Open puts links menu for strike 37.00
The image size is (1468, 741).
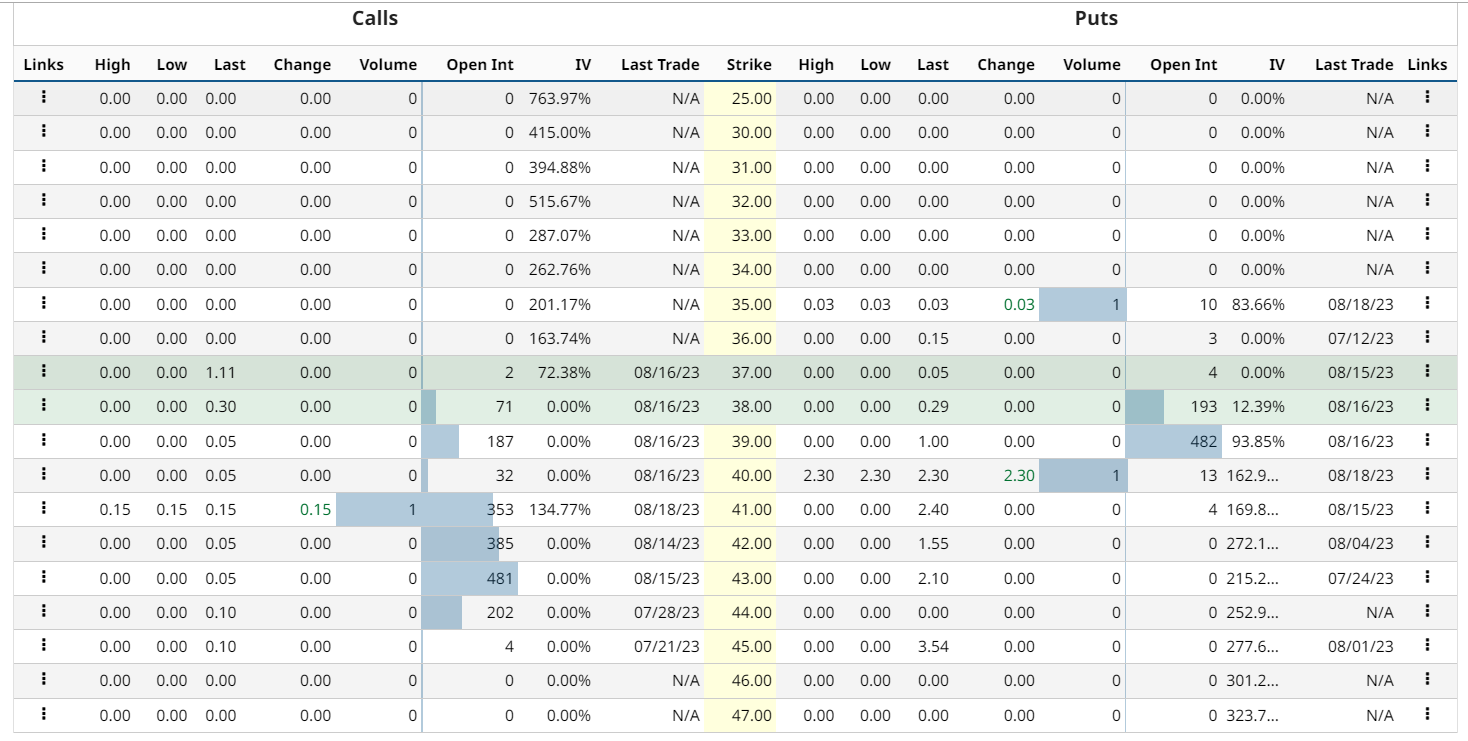(x=1427, y=371)
